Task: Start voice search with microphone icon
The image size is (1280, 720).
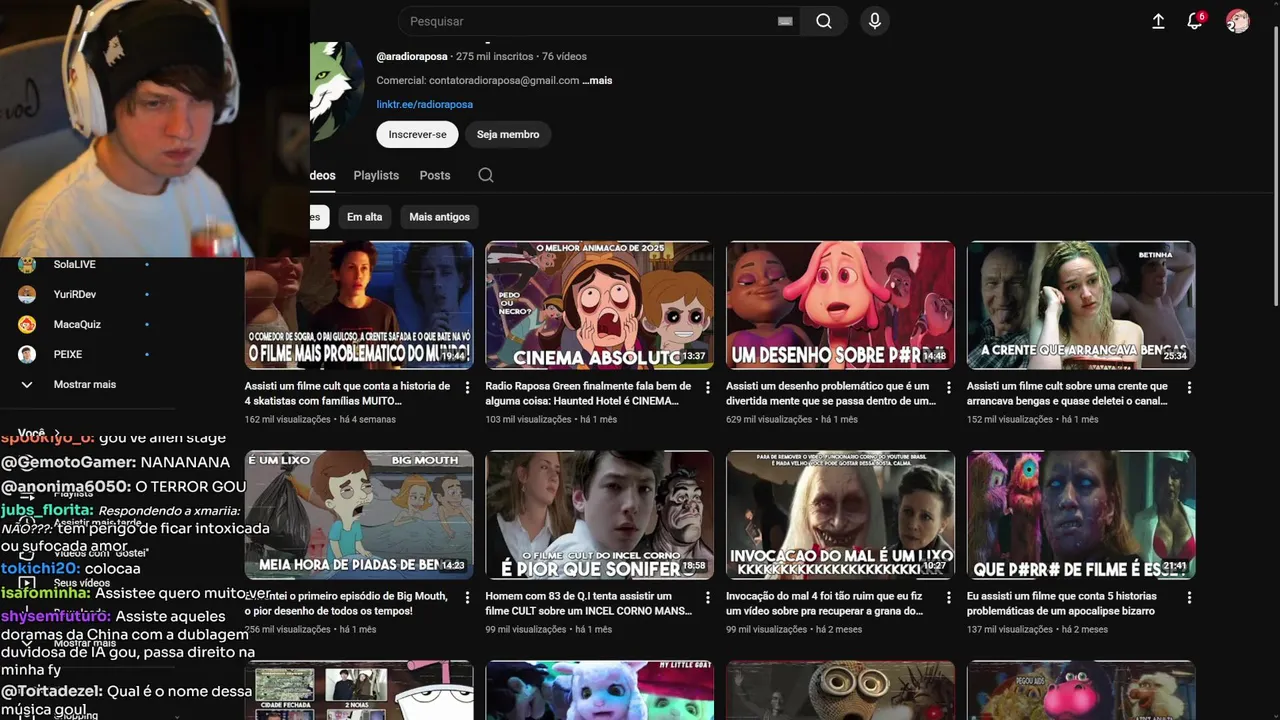Action: tap(875, 21)
